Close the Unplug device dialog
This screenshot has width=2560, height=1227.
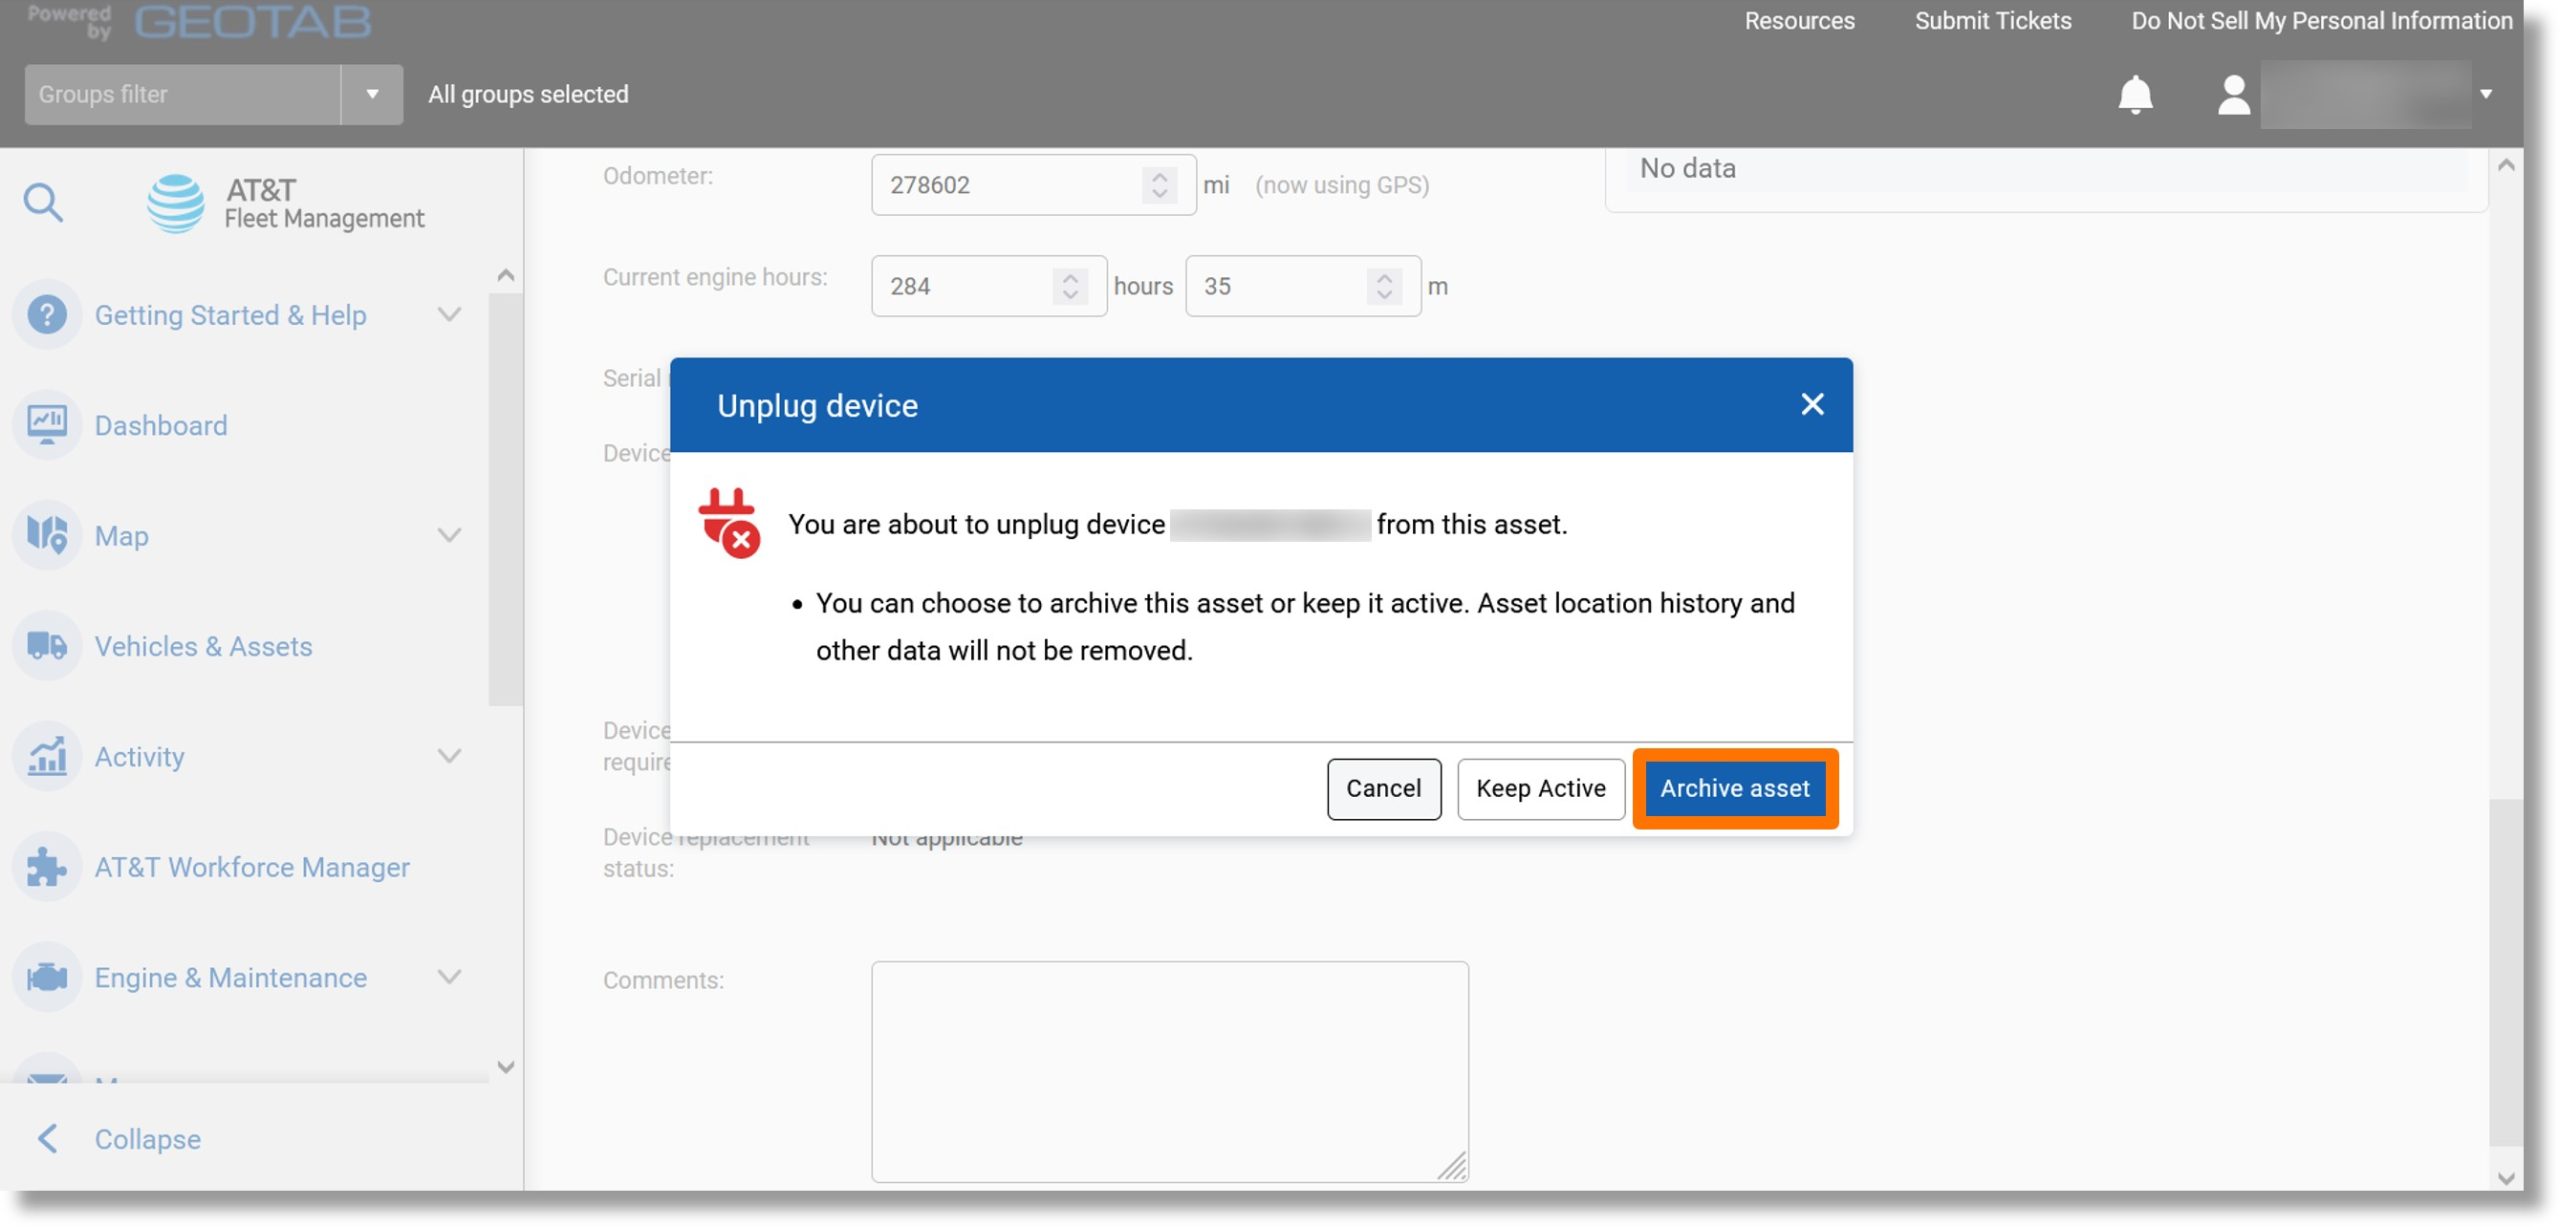(x=1812, y=404)
